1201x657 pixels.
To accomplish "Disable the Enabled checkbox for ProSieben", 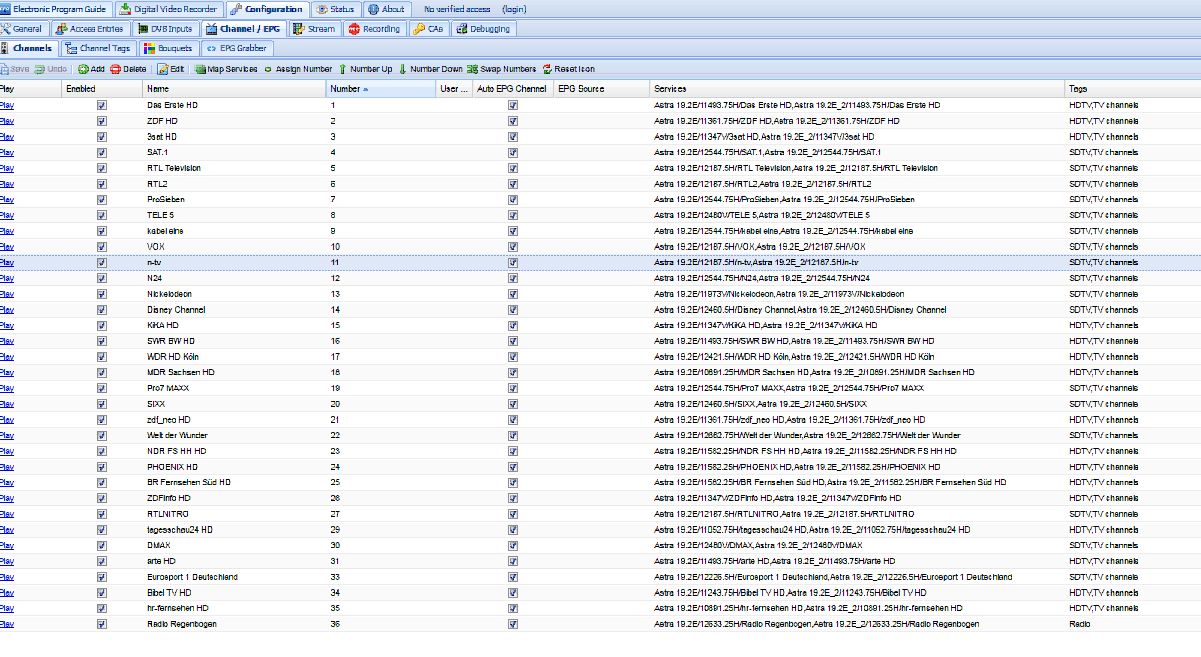I will pos(101,199).
